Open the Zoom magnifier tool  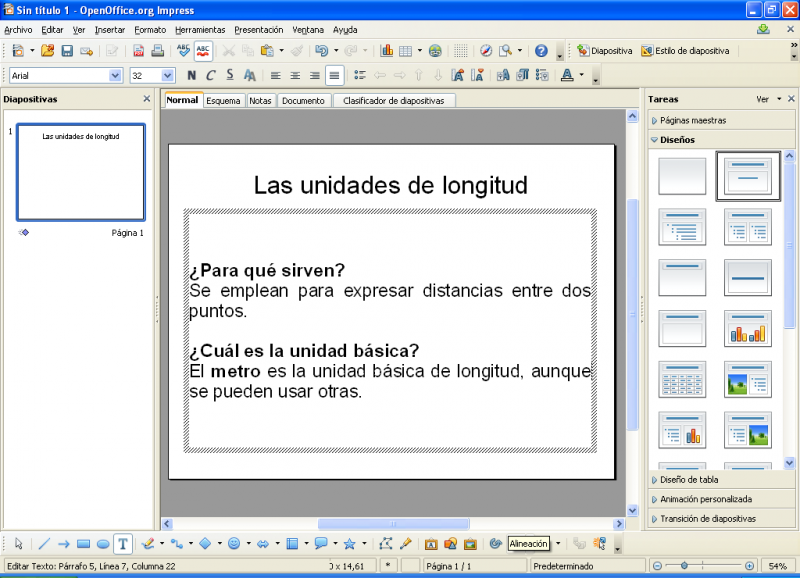point(505,51)
